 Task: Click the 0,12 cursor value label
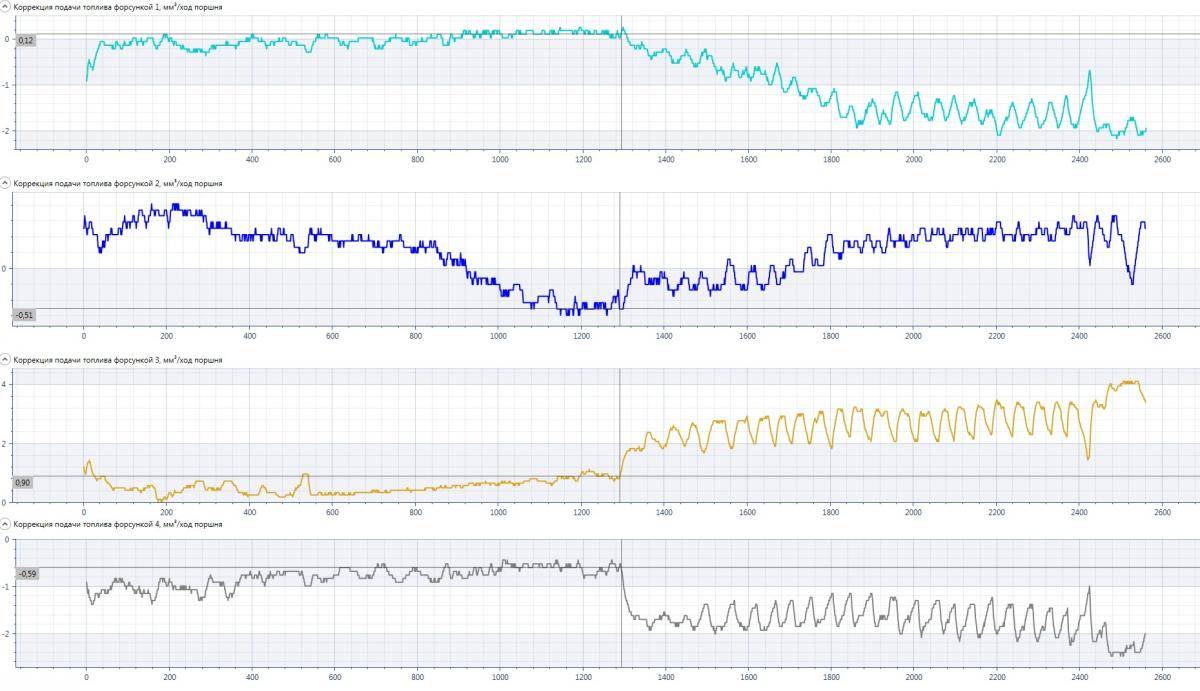tap(26, 40)
